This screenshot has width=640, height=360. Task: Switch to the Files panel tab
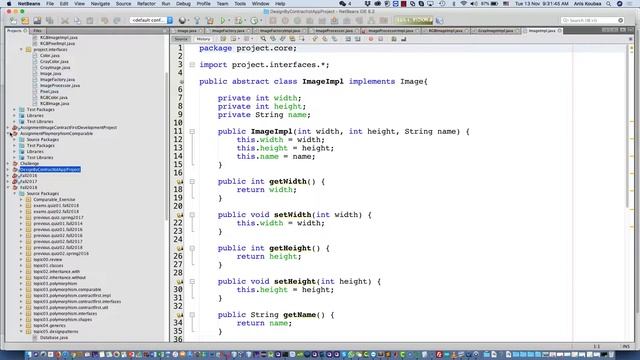tap(38, 31)
